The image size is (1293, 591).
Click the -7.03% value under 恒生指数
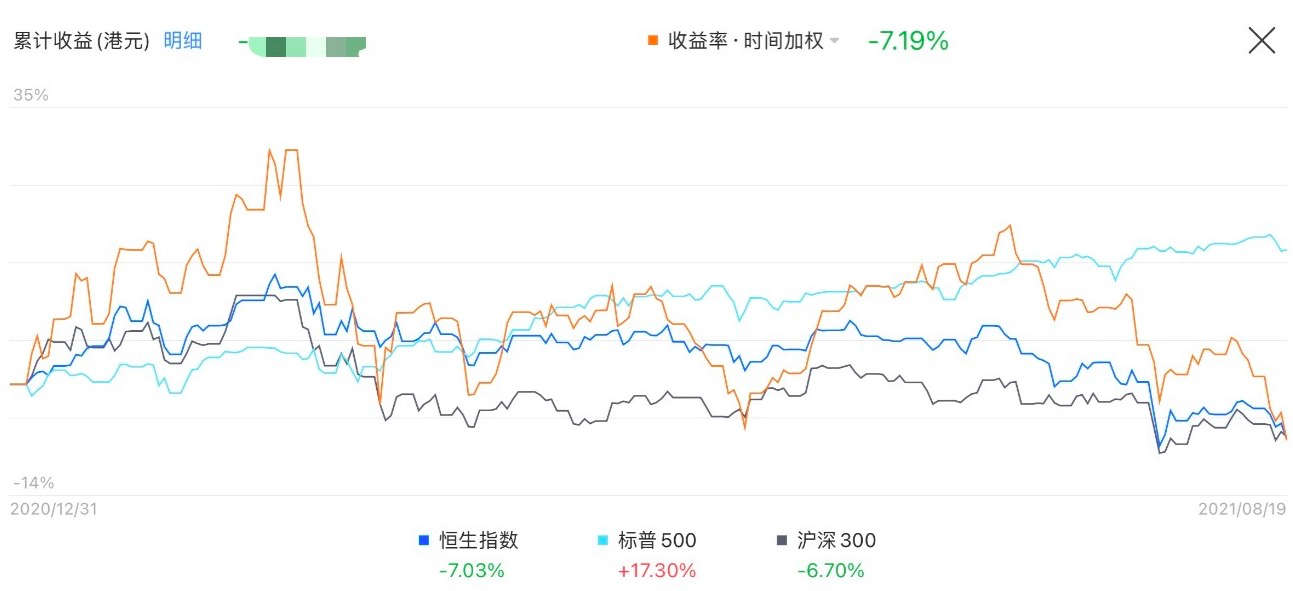pos(471,571)
